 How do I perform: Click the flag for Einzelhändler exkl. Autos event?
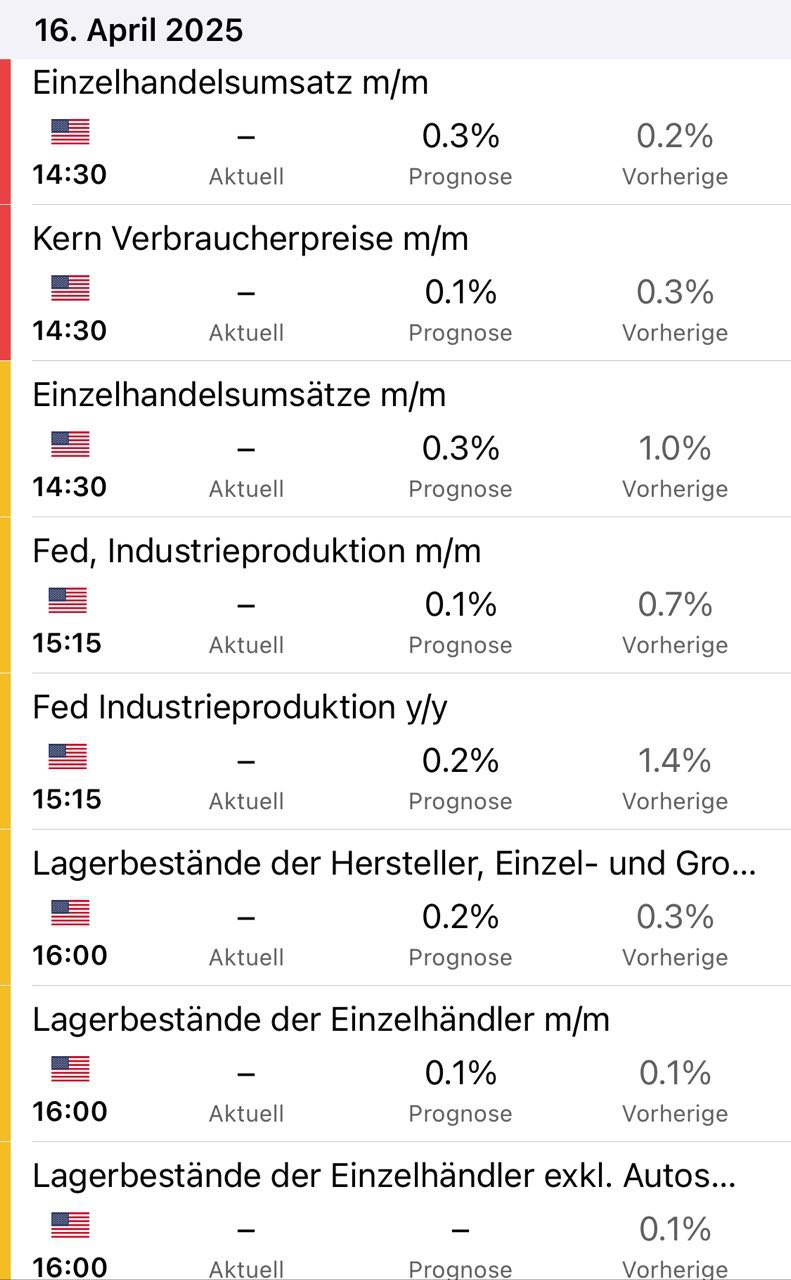pos(70,1224)
